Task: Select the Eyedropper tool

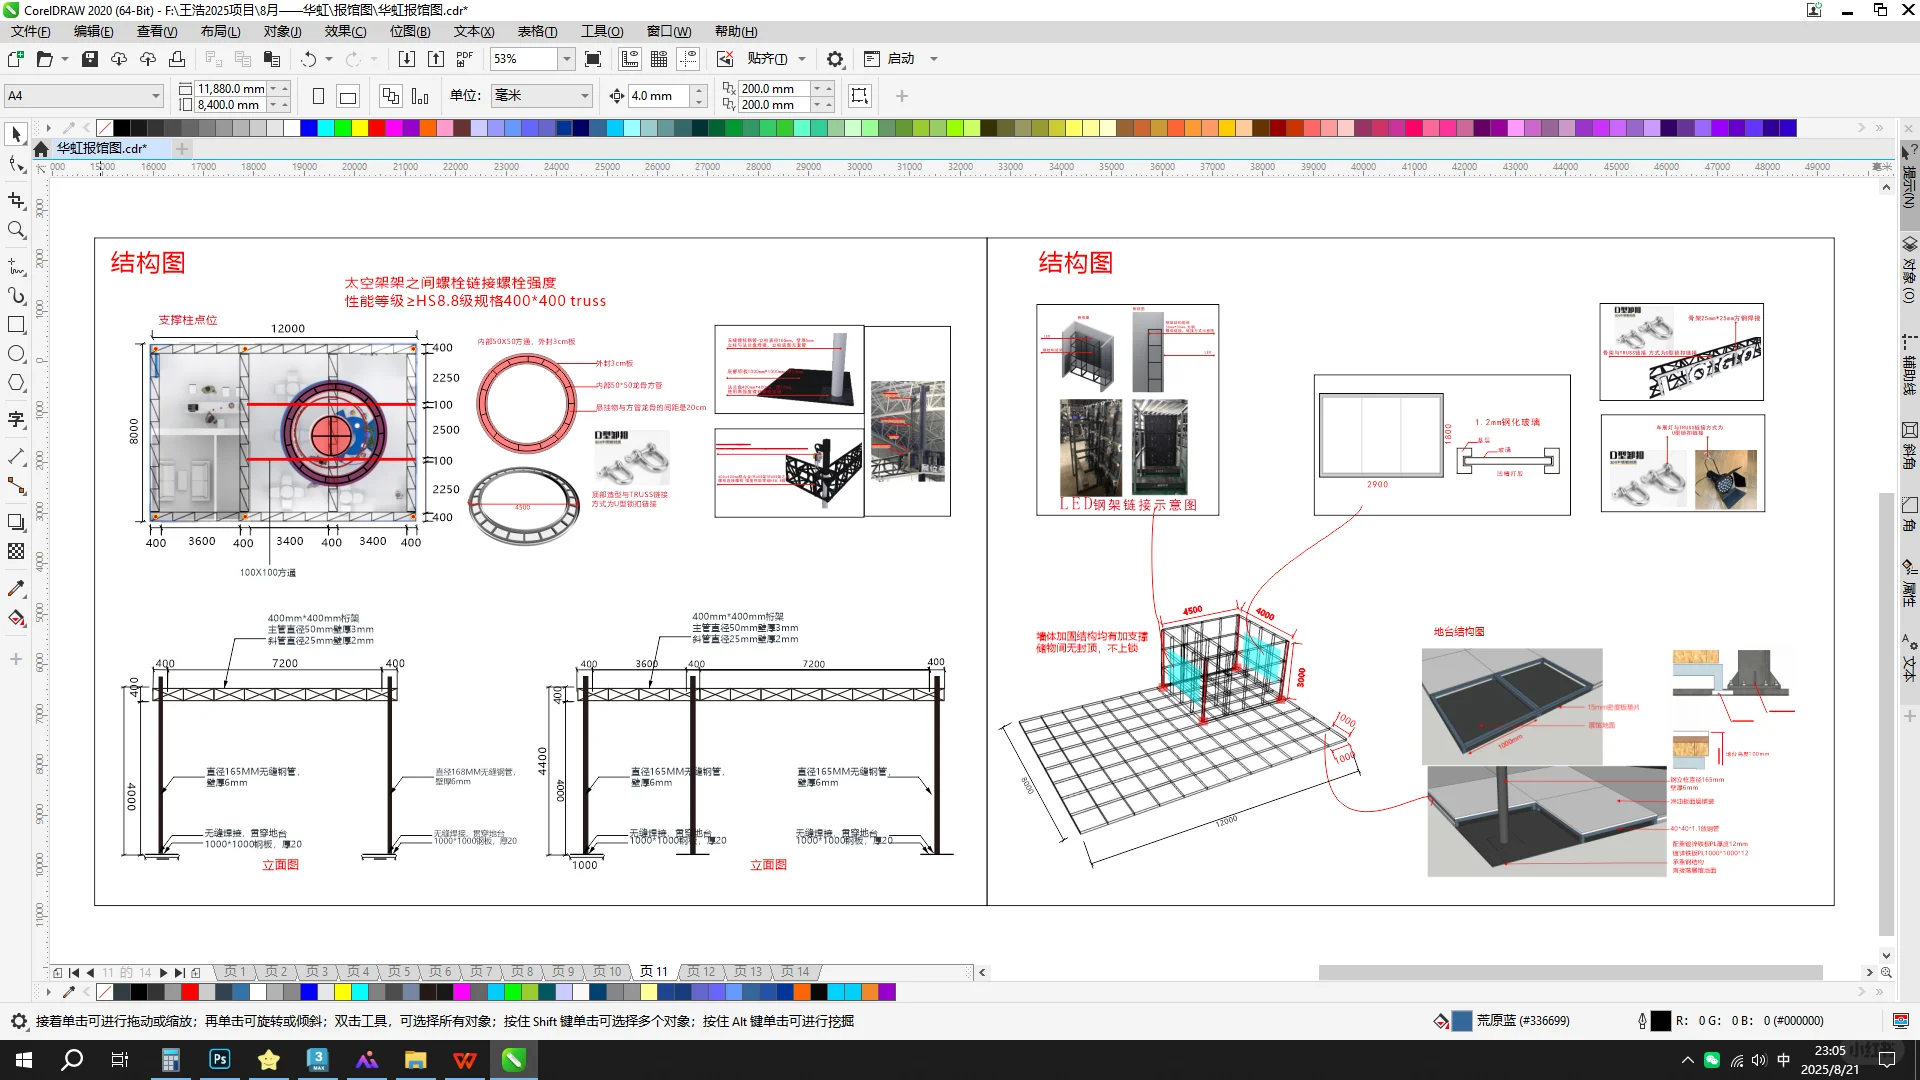Action: point(16,588)
